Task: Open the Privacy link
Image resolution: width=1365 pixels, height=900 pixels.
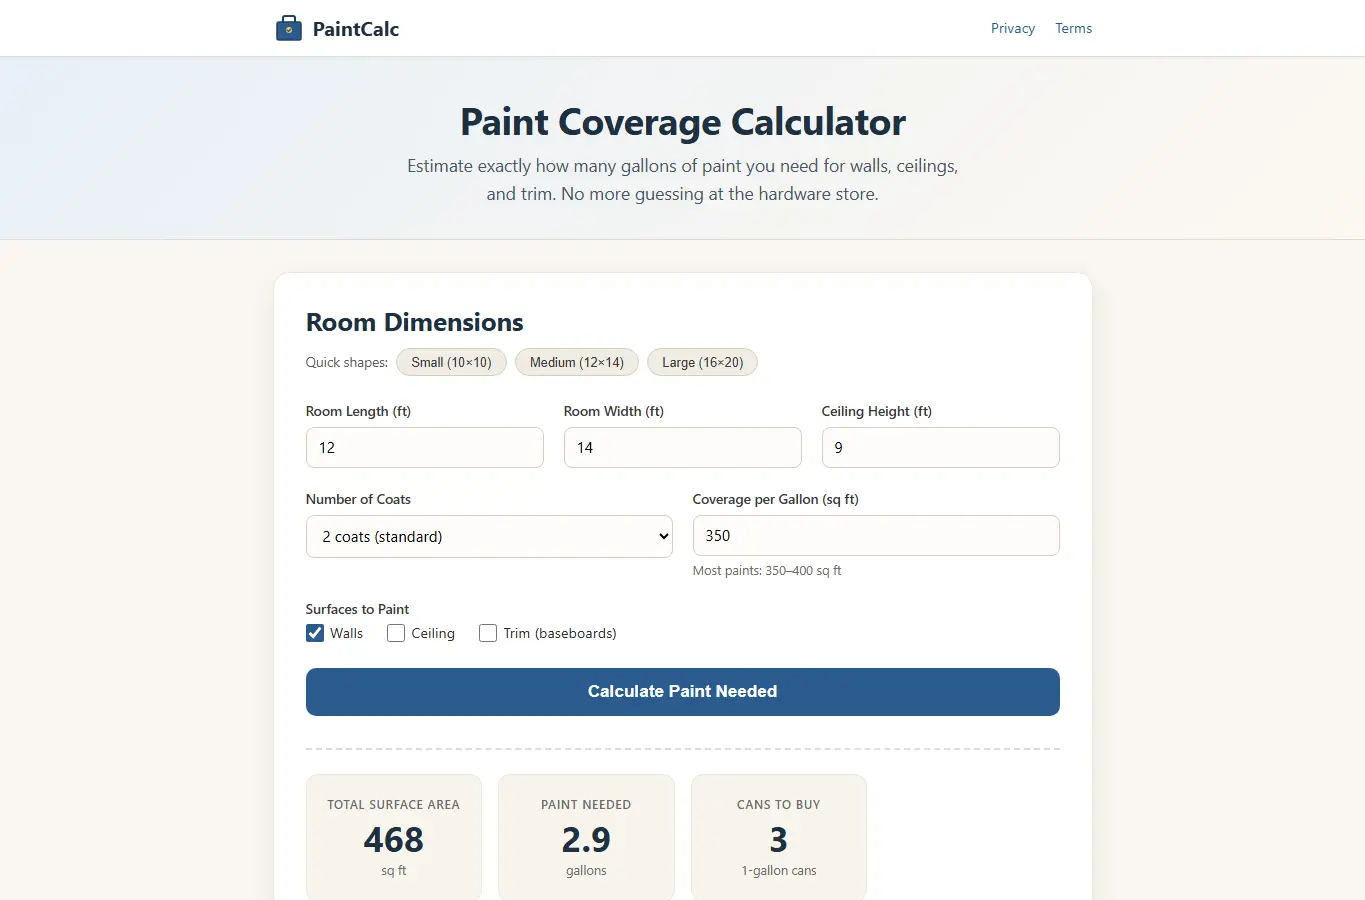Action: pyautogui.click(x=1013, y=28)
